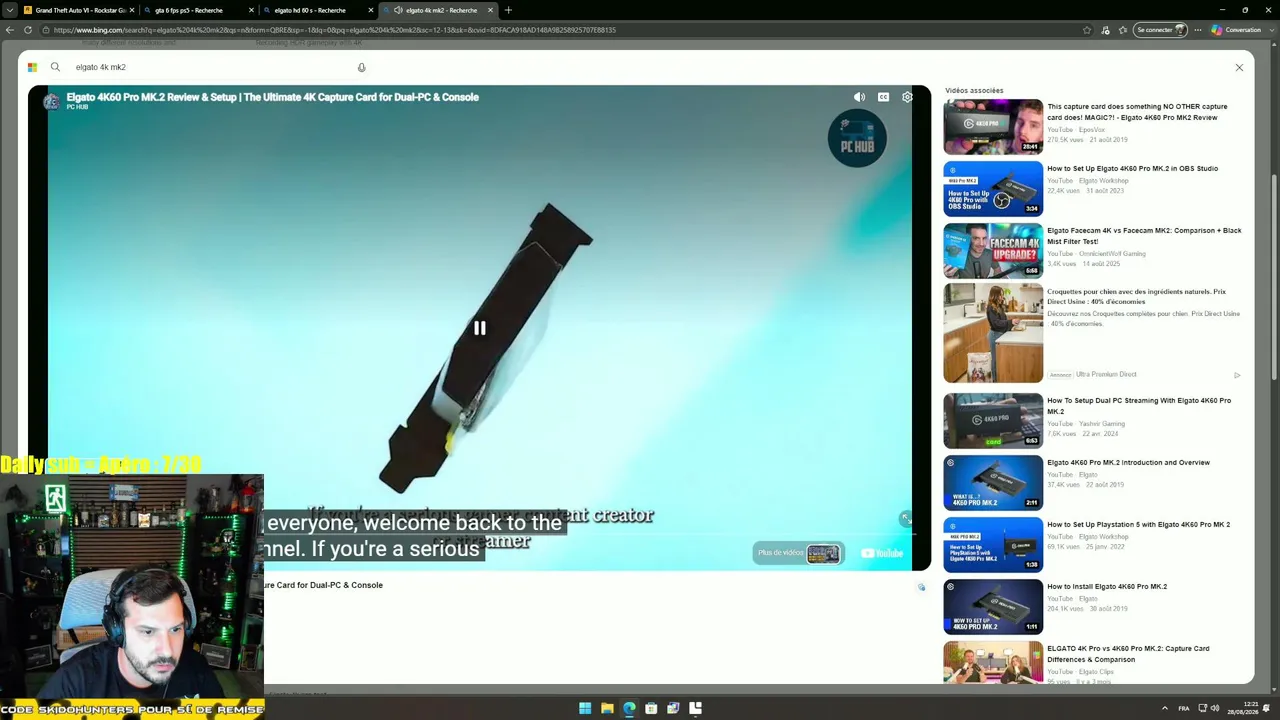Edit the 'elgato 4k mk2' search field

210,67
